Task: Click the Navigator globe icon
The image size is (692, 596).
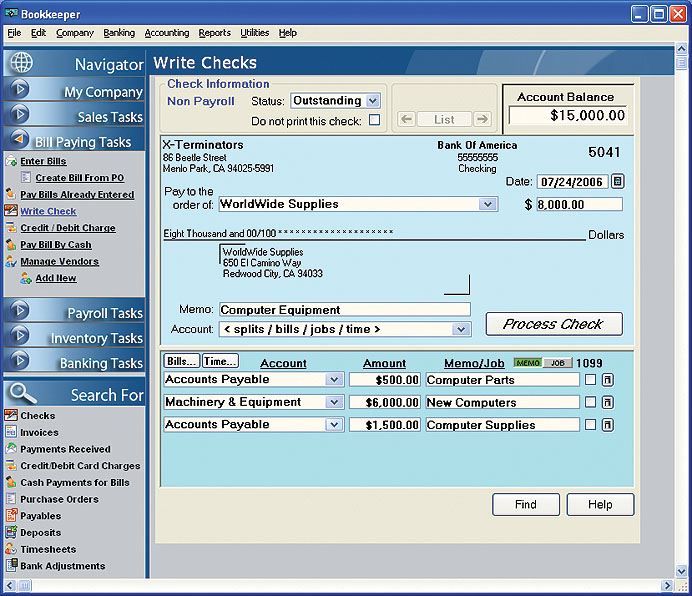Action: 21,63
